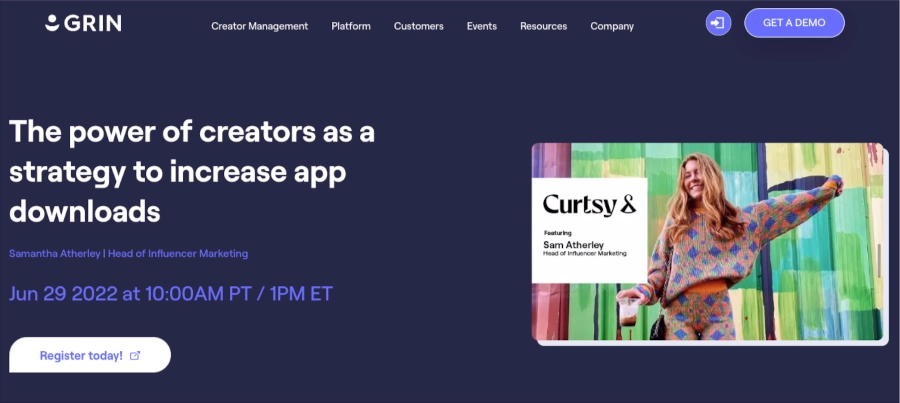Click the login arrow icon button
The image size is (900, 403).
[x=718, y=23]
